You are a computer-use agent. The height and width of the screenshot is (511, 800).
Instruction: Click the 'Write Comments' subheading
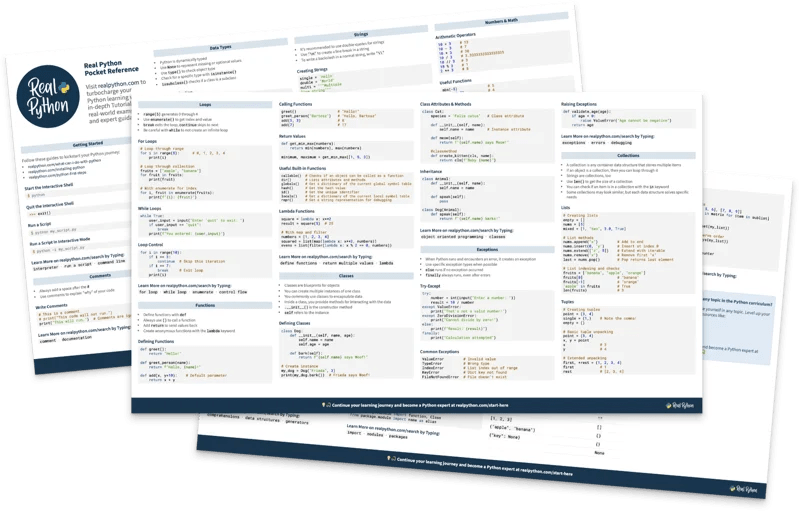[52, 306]
